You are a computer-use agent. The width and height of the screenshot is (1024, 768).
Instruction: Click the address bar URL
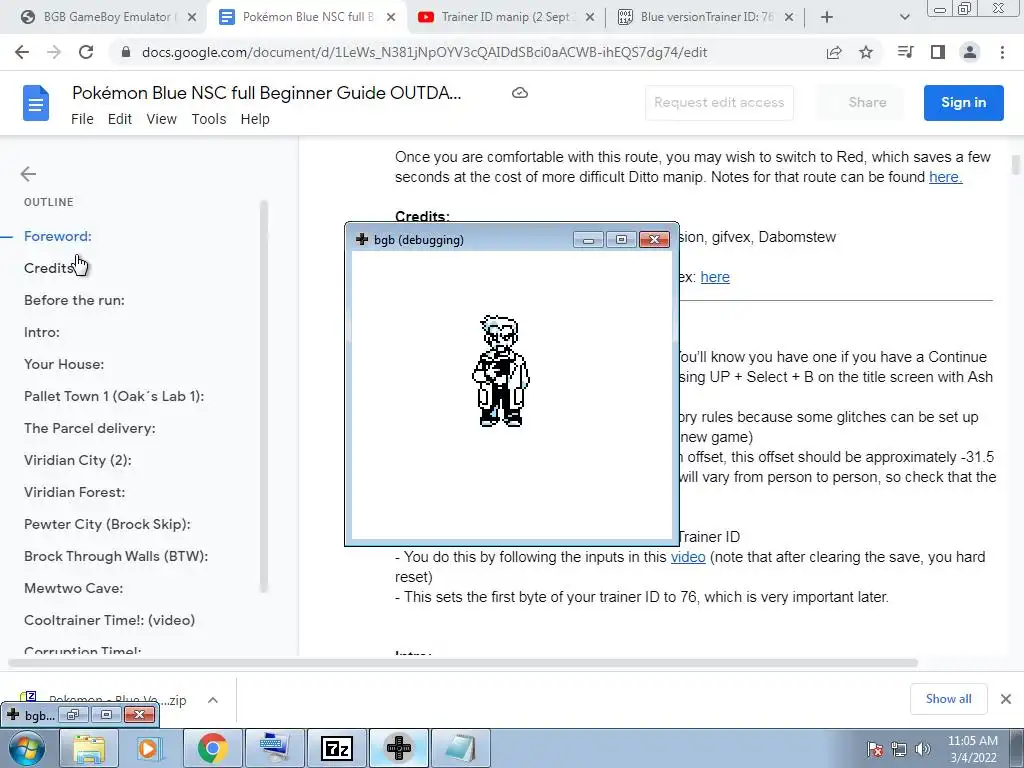click(x=424, y=52)
